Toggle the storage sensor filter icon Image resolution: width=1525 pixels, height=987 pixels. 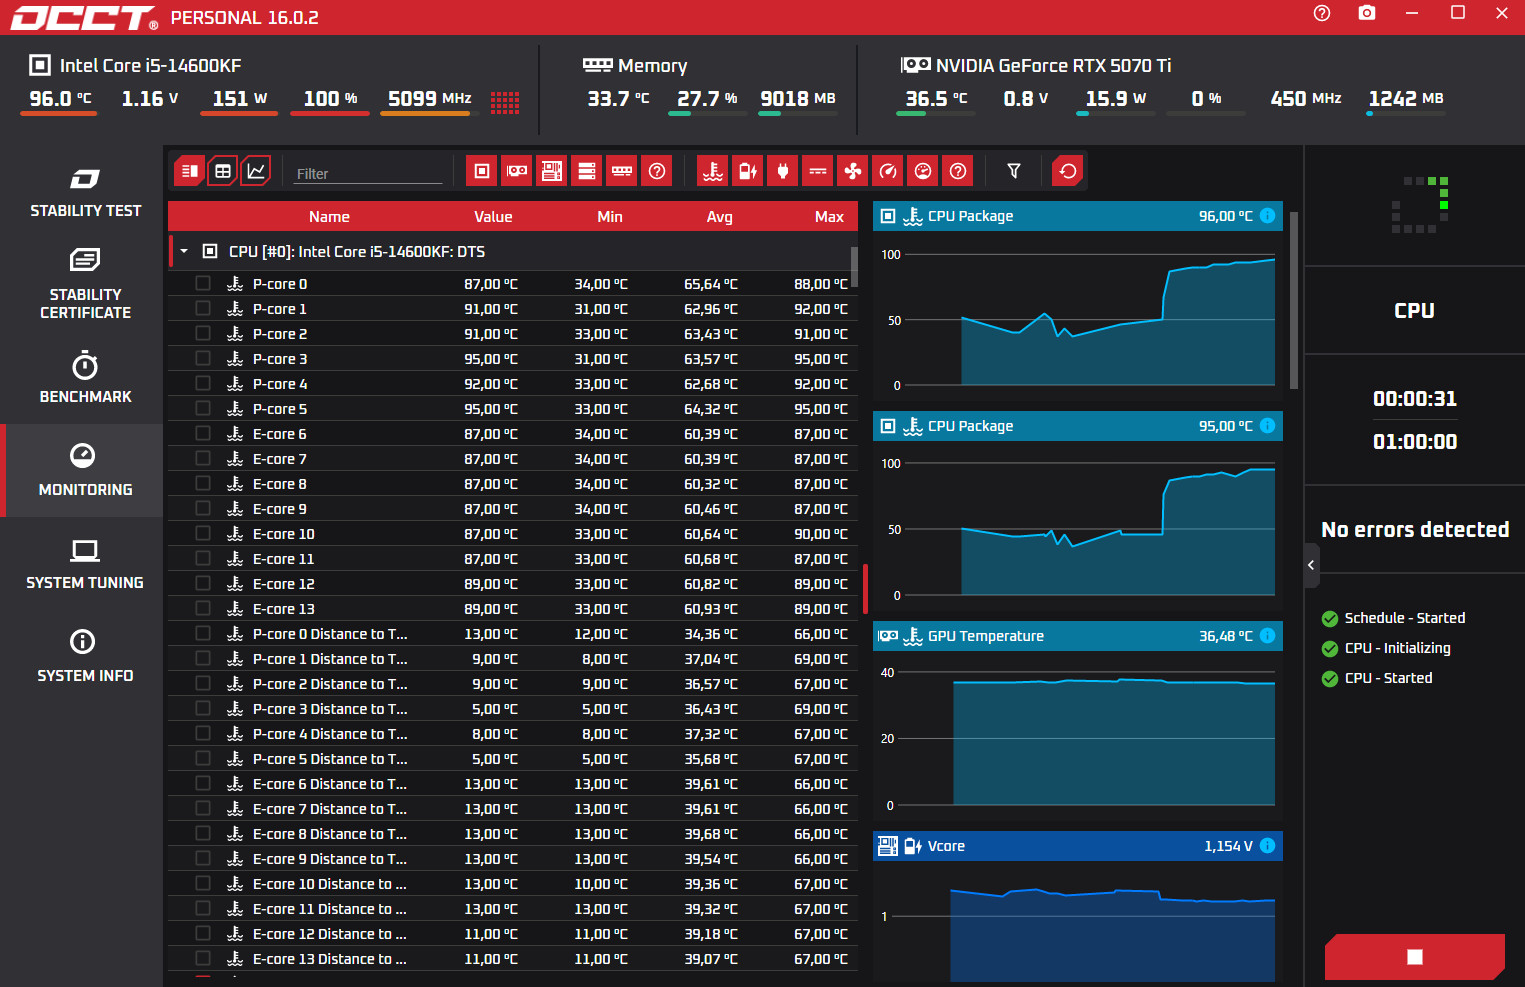pyautogui.click(x=587, y=171)
